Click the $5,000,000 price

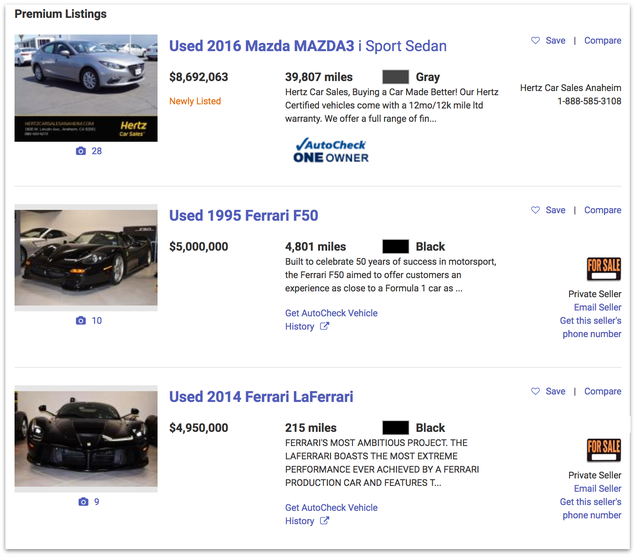(199, 247)
